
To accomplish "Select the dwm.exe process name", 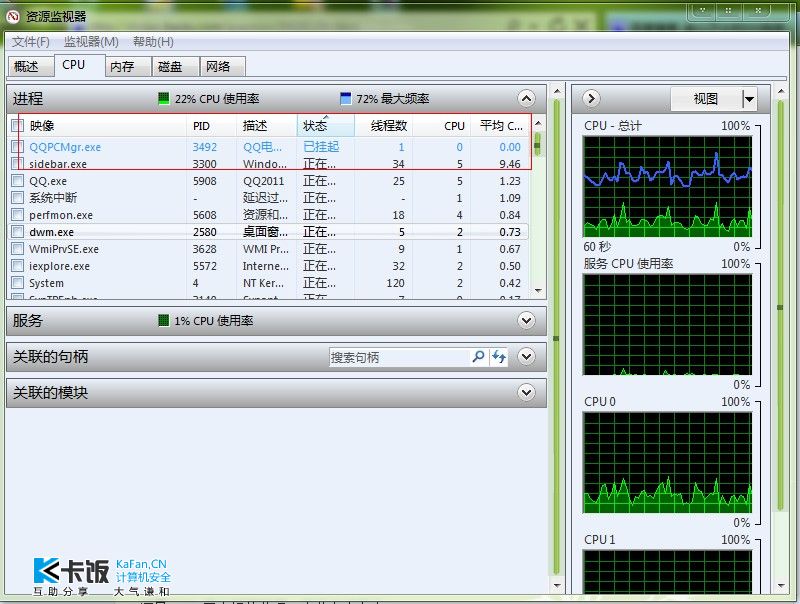I will click(x=51, y=232).
